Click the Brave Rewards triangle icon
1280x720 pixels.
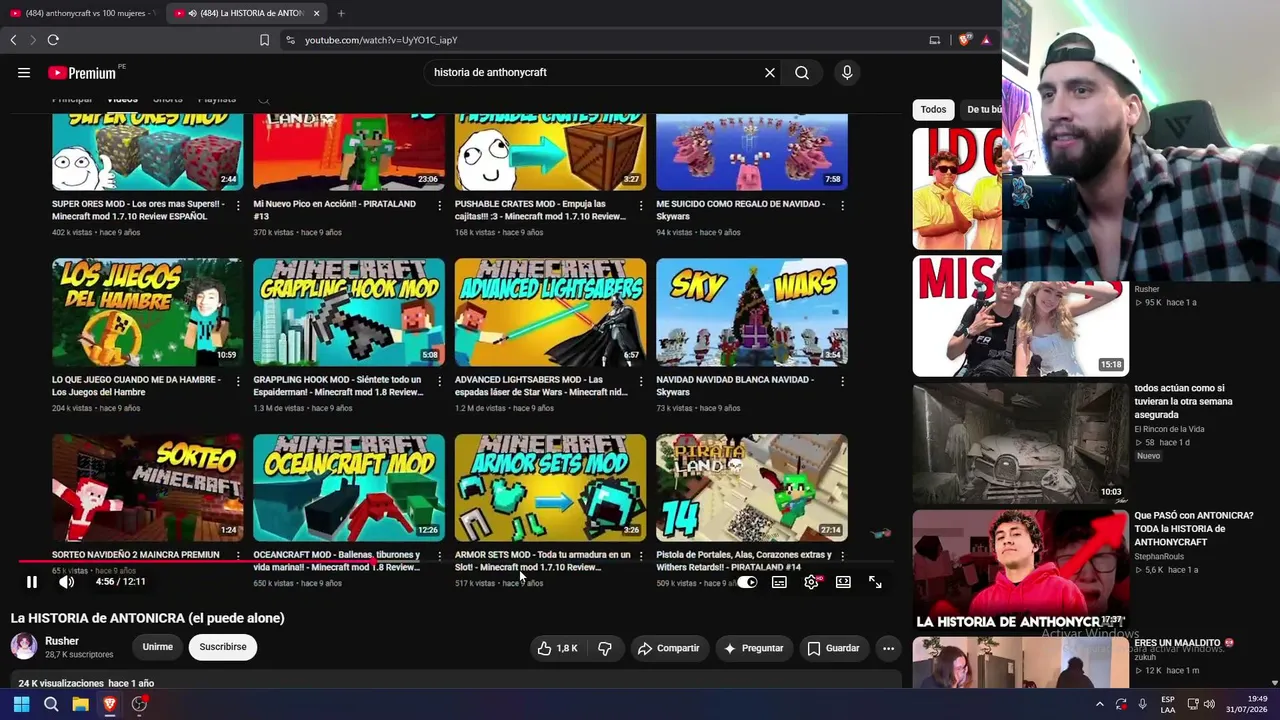click(986, 40)
